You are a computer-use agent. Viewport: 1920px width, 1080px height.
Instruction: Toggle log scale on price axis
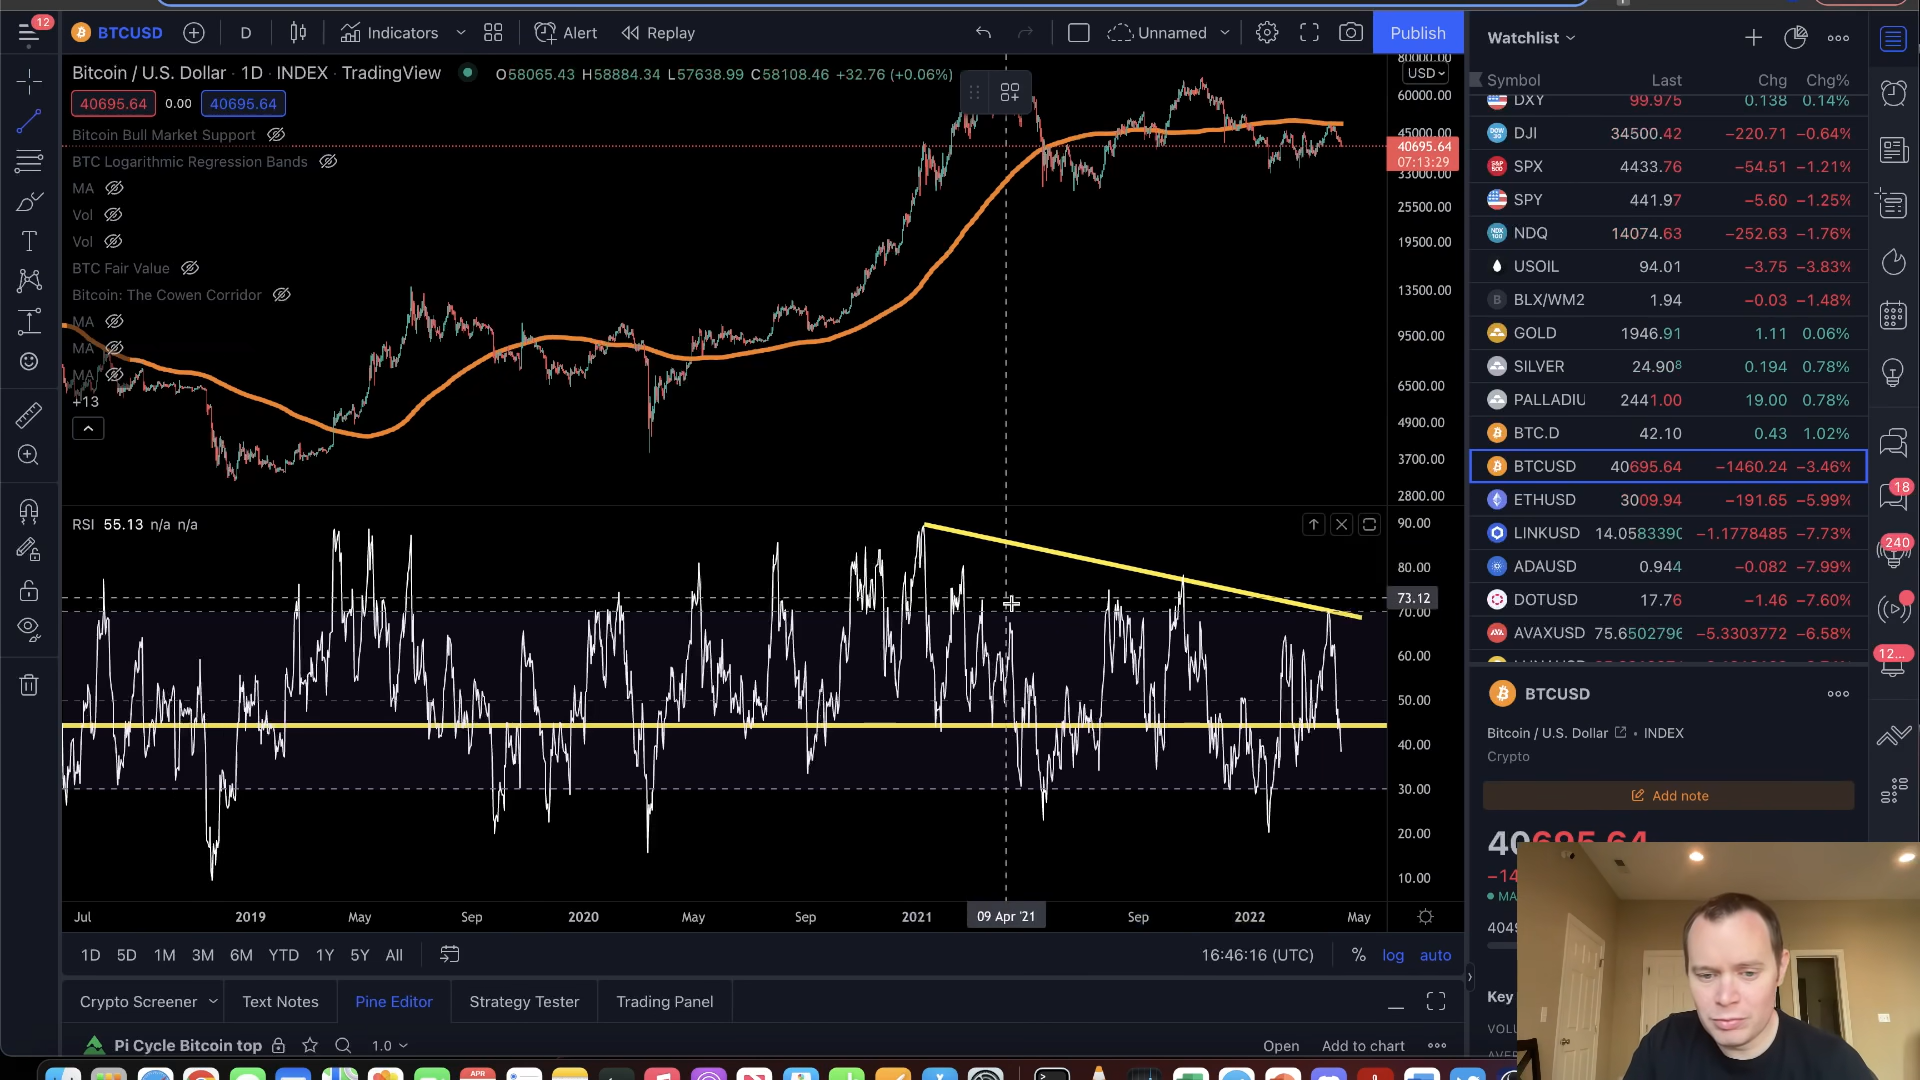[1393, 955]
